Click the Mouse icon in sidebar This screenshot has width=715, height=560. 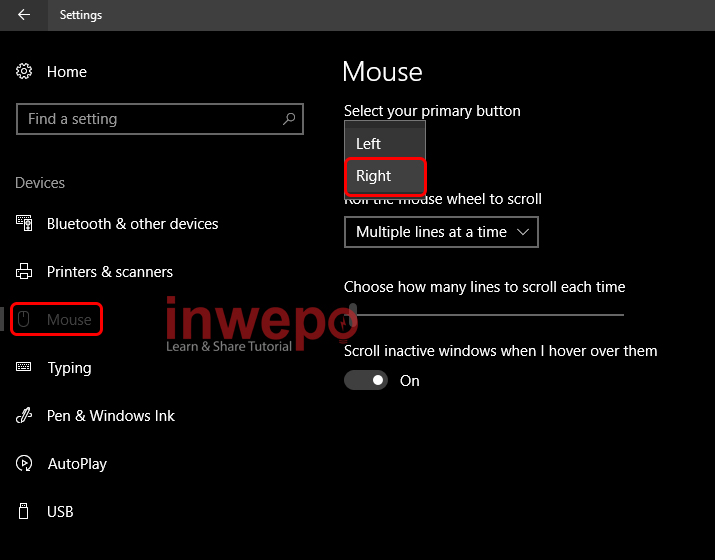(24, 320)
